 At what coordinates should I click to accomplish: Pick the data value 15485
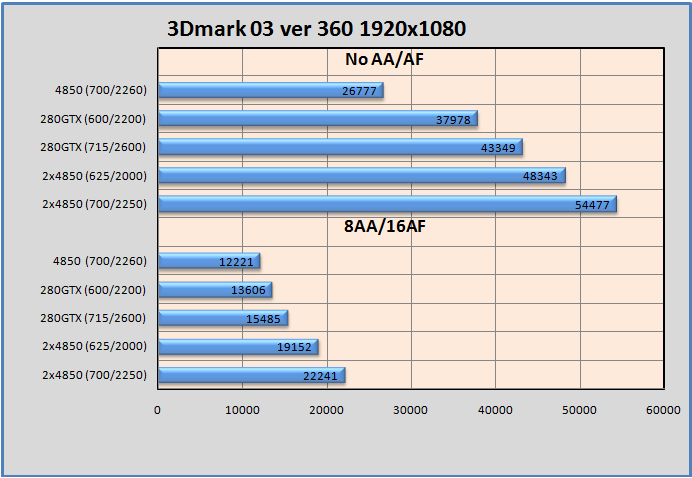(263, 319)
